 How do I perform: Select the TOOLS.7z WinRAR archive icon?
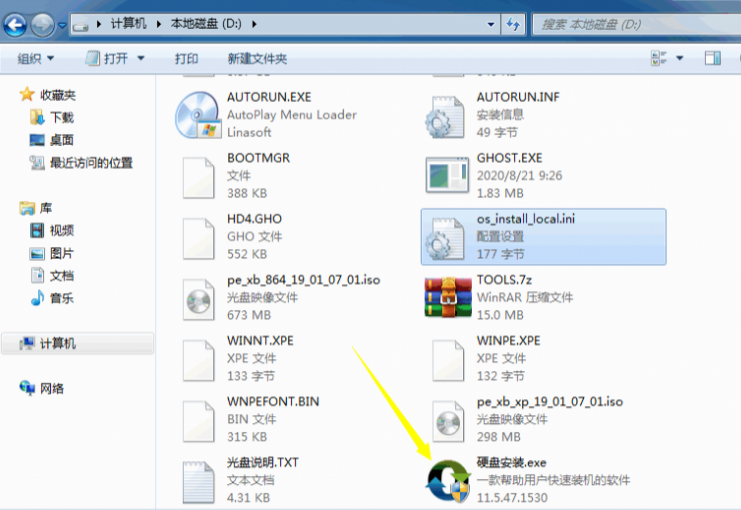[448, 297]
